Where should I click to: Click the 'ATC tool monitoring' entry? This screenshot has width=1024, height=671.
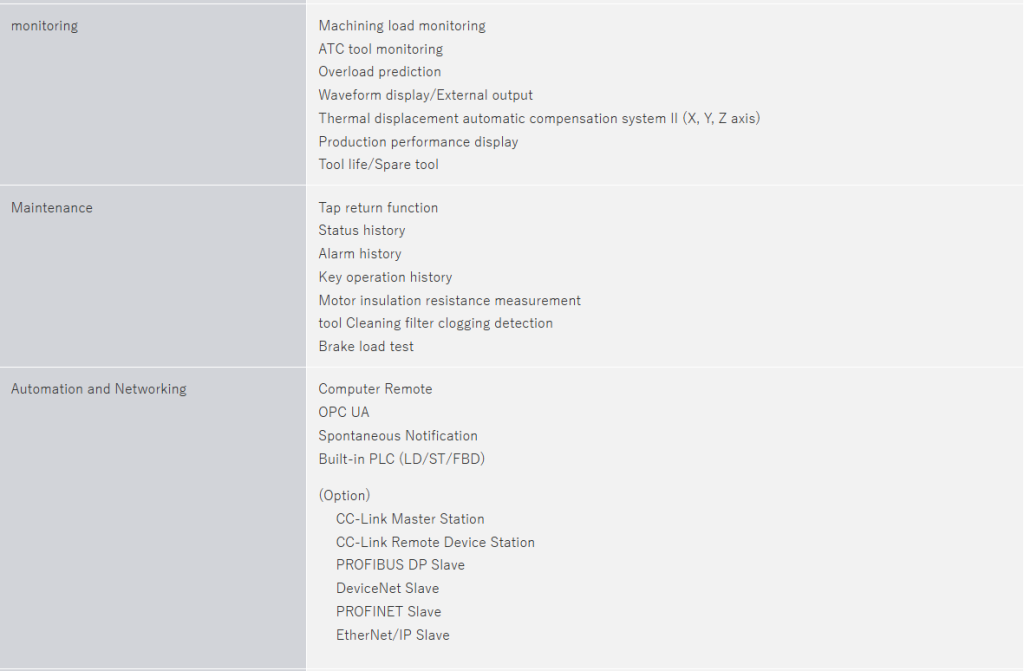coord(380,49)
